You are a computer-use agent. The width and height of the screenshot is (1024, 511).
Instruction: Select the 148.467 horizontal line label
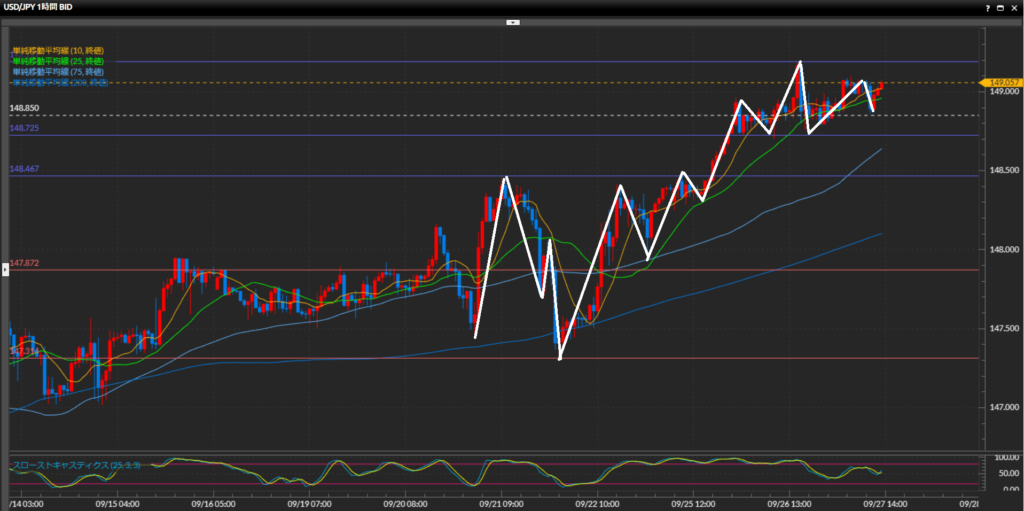pyautogui.click(x=24, y=170)
